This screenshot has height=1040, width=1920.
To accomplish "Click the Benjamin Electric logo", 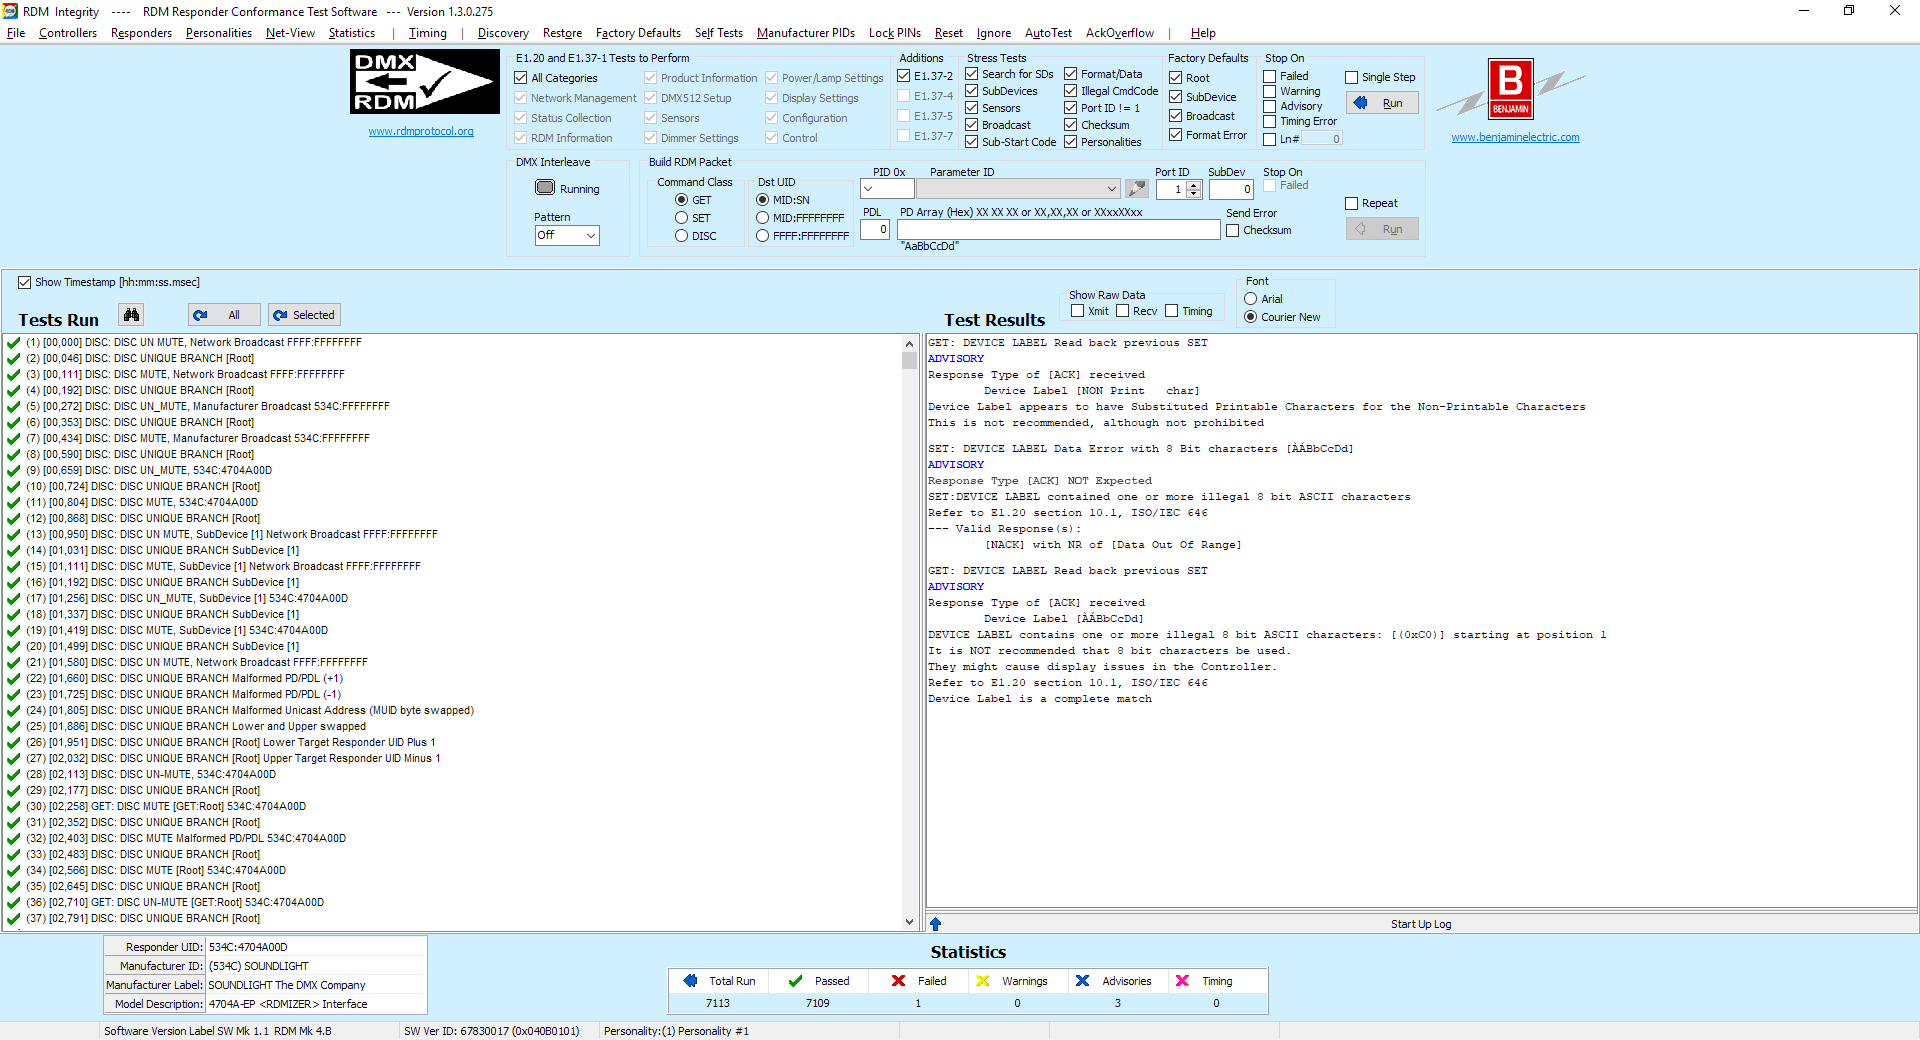I will pos(1511,90).
